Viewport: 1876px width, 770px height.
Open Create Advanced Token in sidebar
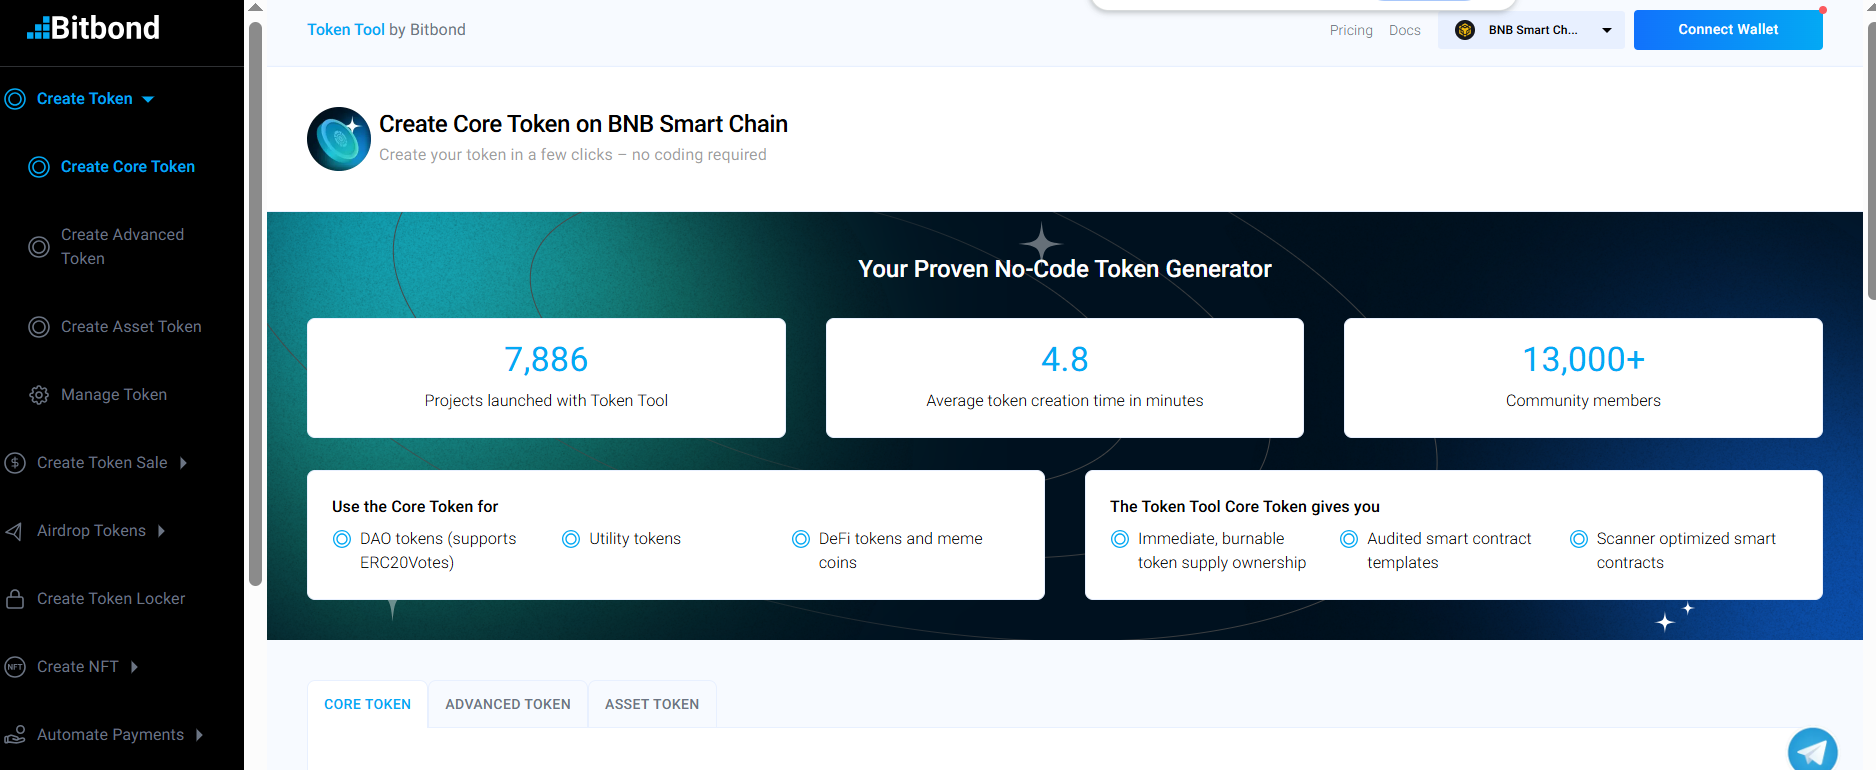[x=122, y=247]
